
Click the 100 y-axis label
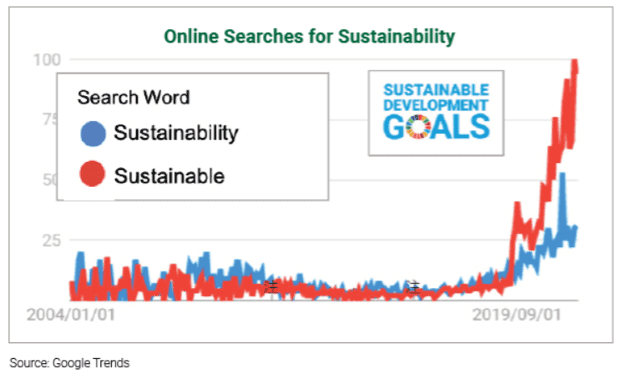(x=47, y=60)
